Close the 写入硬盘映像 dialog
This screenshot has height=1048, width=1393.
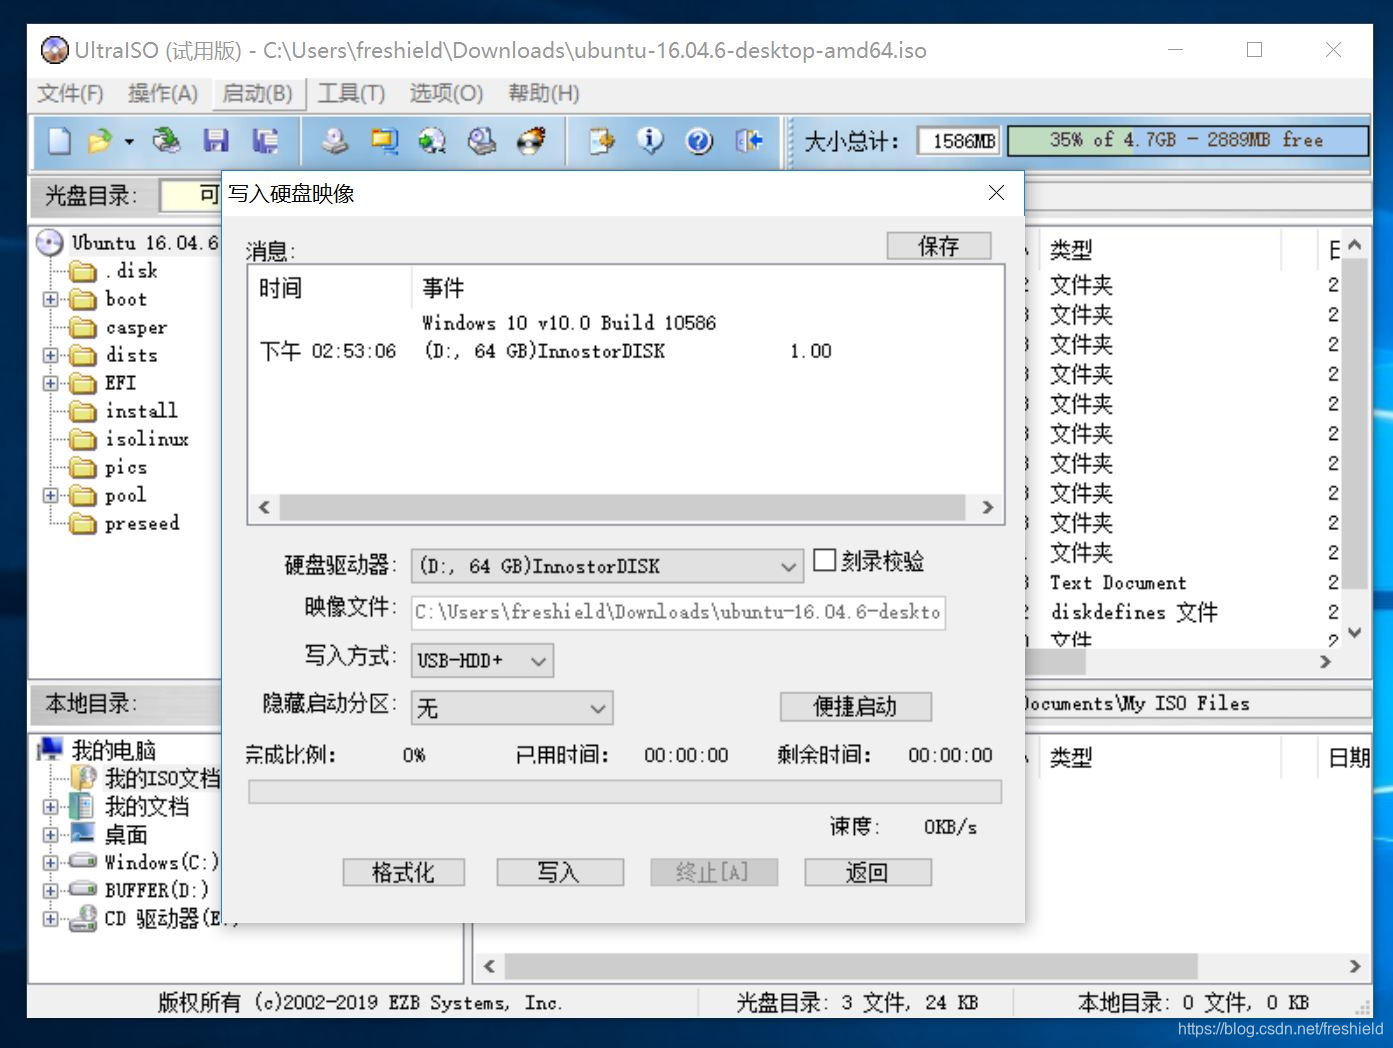996,193
